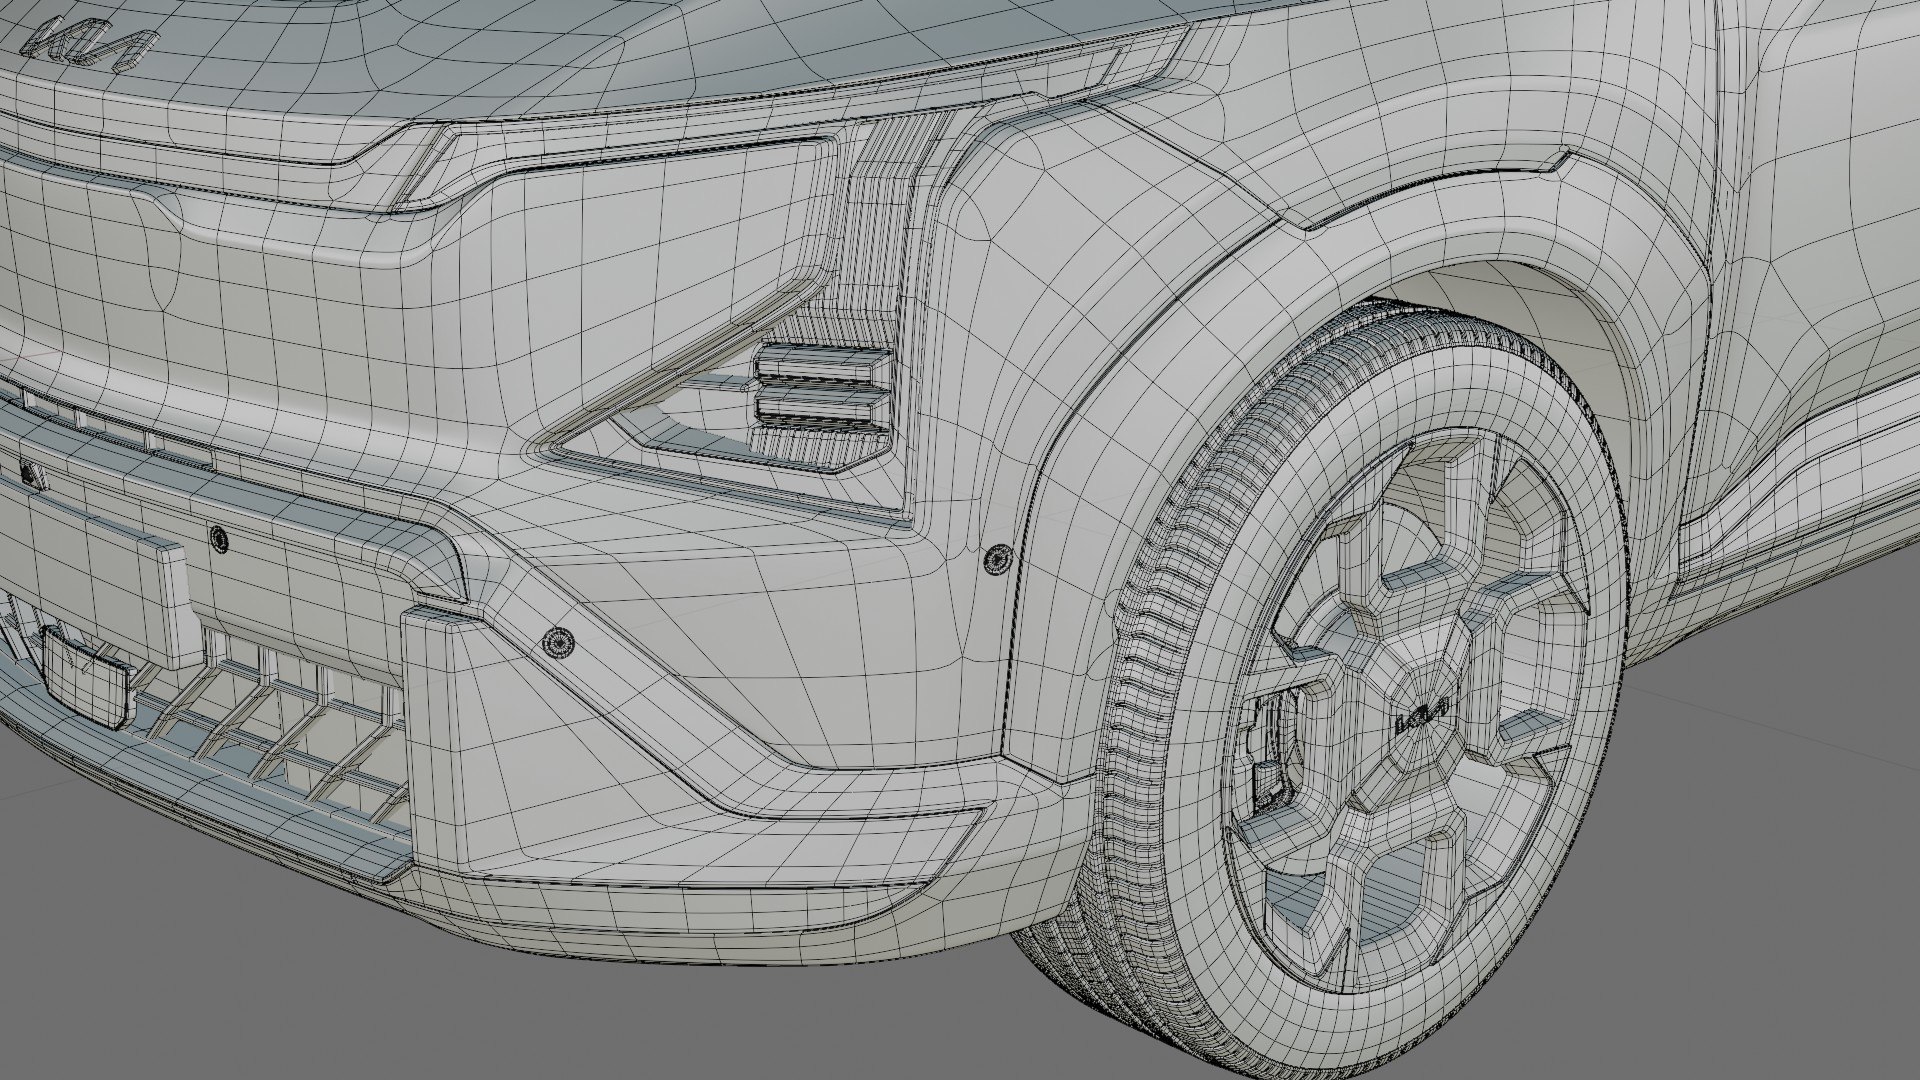1920x1080 pixels.
Task: Select the front tire tread
Action: tap(1150, 640)
